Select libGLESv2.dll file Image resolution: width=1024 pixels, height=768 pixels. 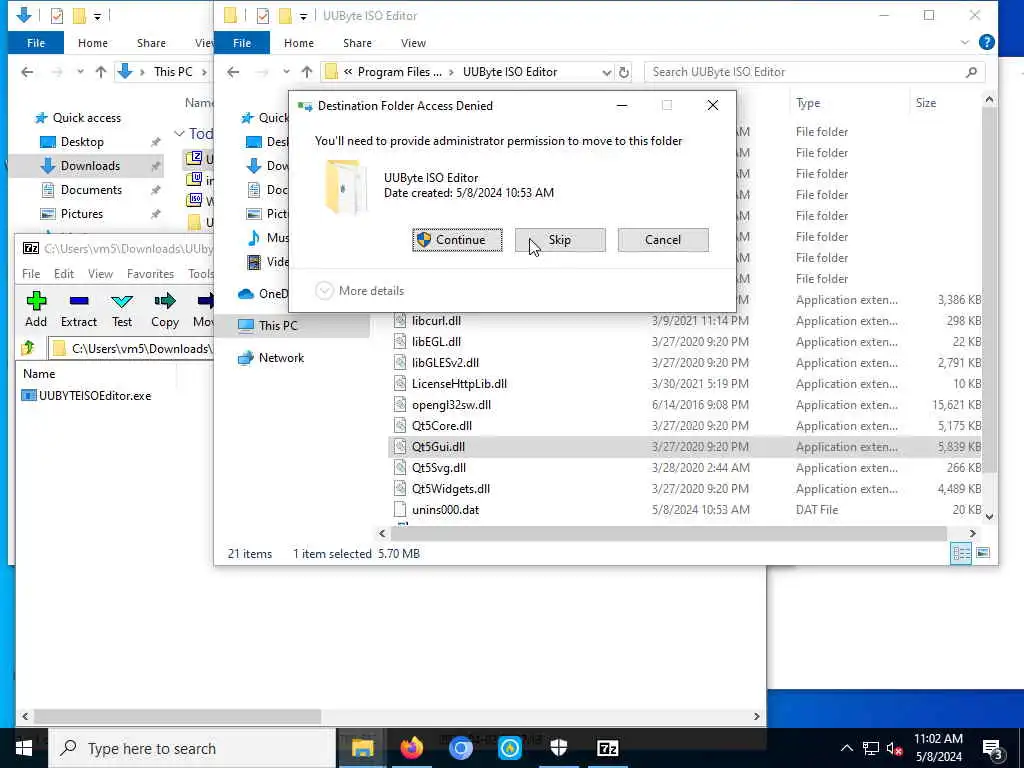445,362
